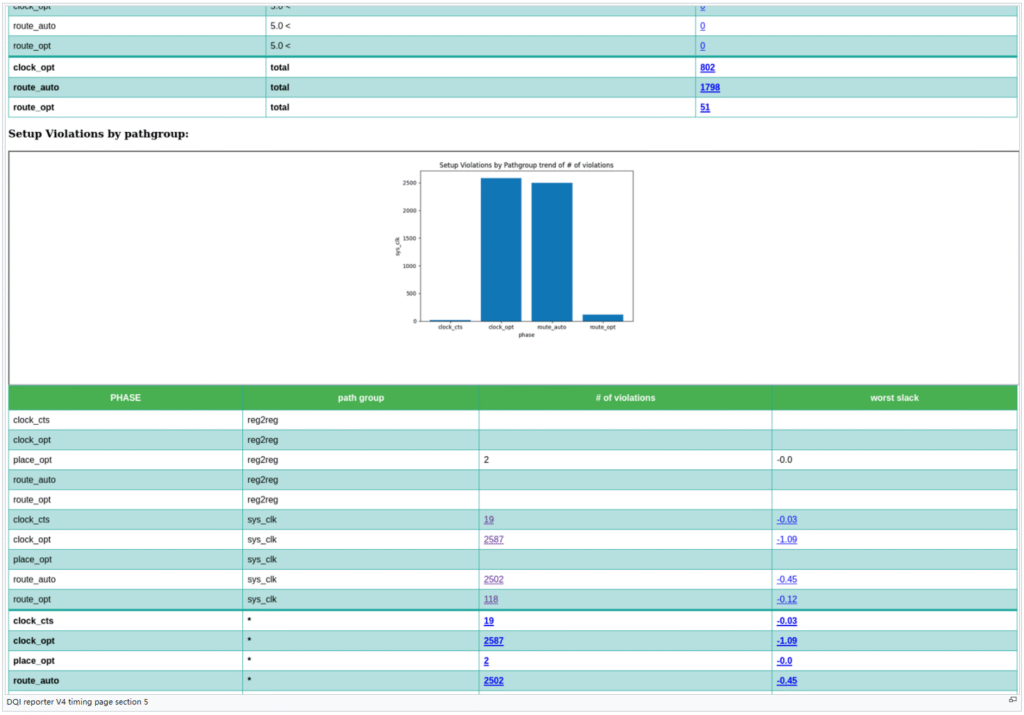Click worst slack -1.09 in clock_opt sys_clk row
This screenshot has height=715, width=1024.
coord(786,539)
